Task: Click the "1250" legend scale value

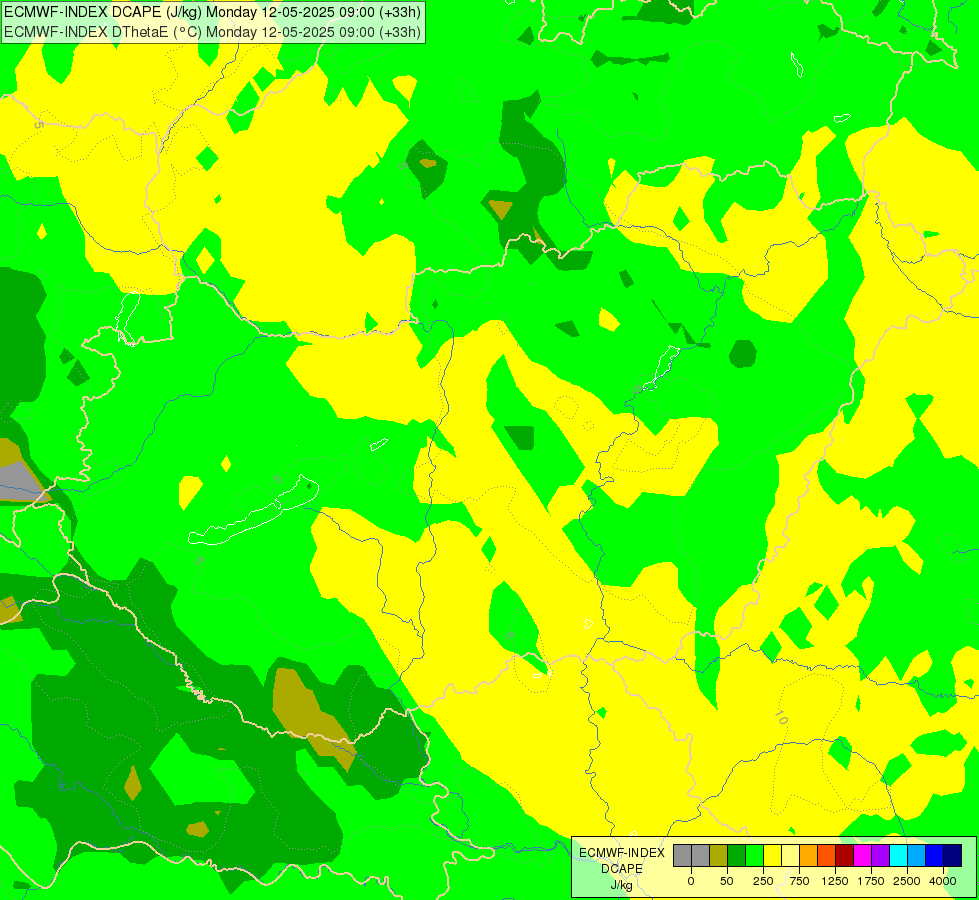Action: point(835,881)
